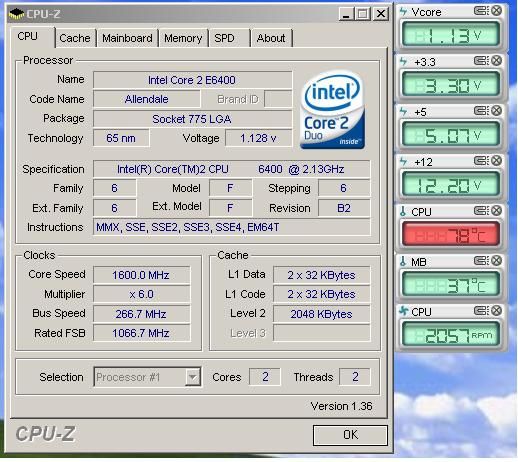
Task: Click the lightning icon beside +5
Action: [403, 111]
